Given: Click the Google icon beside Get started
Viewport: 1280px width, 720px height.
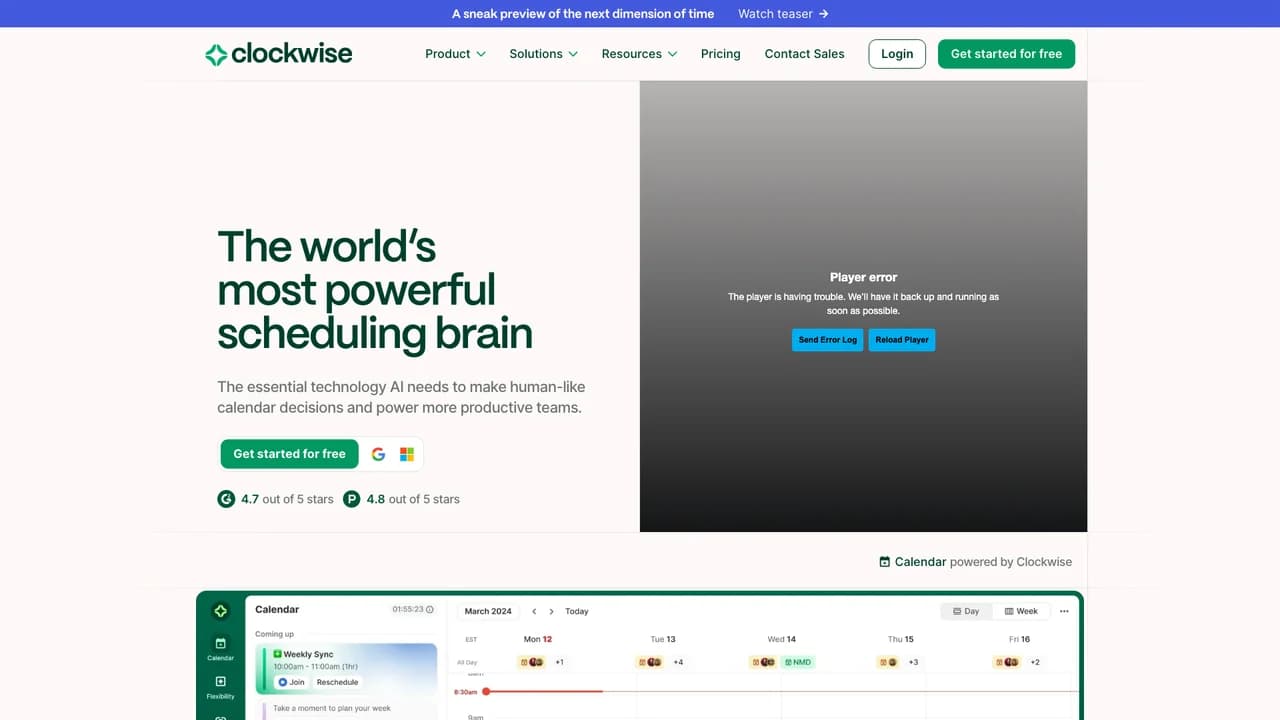Looking at the screenshot, I should coord(378,454).
